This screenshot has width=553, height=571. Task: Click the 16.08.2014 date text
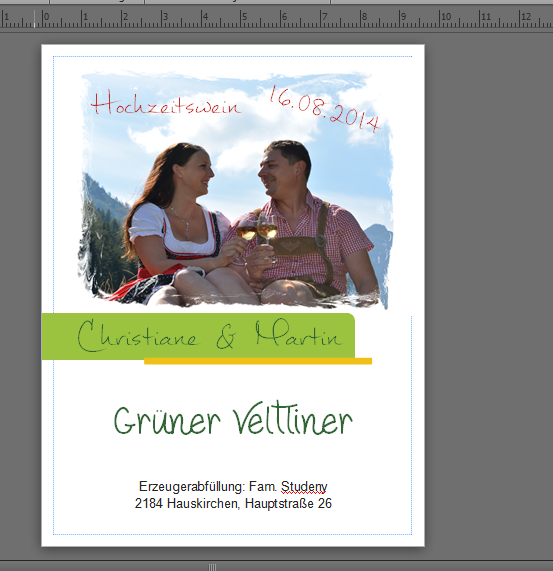pyautogui.click(x=325, y=109)
